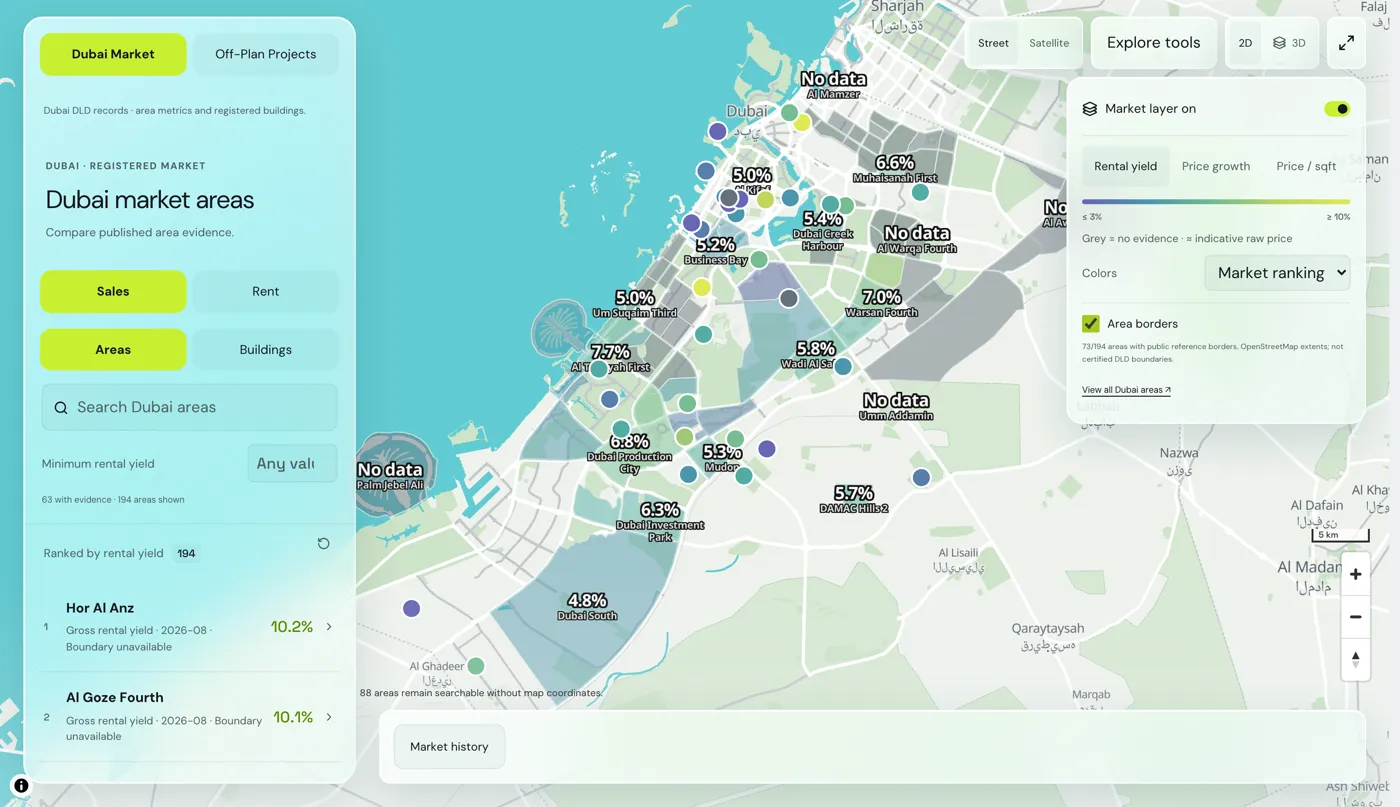The height and width of the screenshot is (807, 1400).
Task: Select the DAMAC Hills 2 5.7% label
Action: (x=854, y=498)
